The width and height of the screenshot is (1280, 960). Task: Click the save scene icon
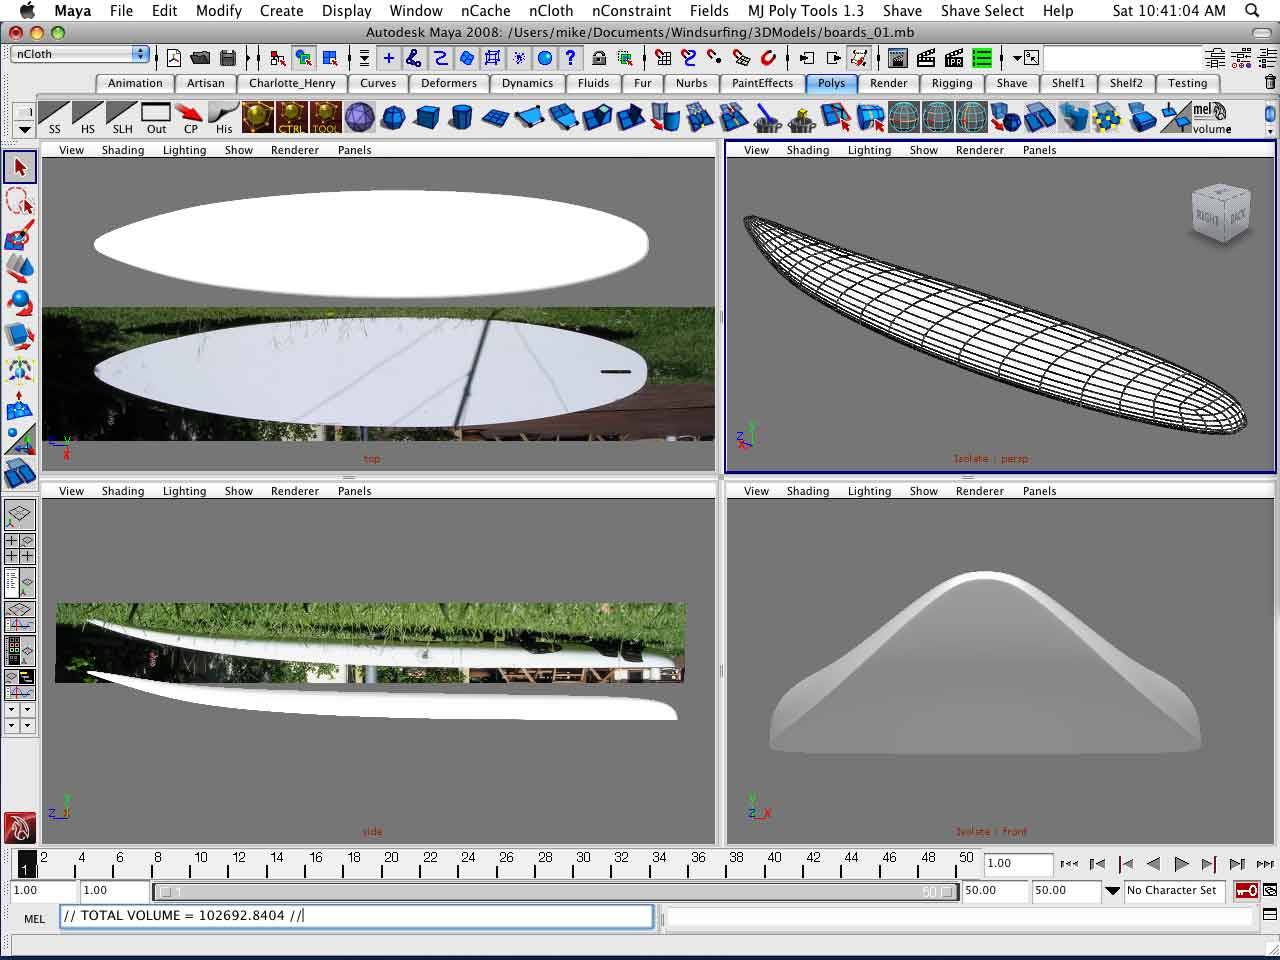click(228, 58)
